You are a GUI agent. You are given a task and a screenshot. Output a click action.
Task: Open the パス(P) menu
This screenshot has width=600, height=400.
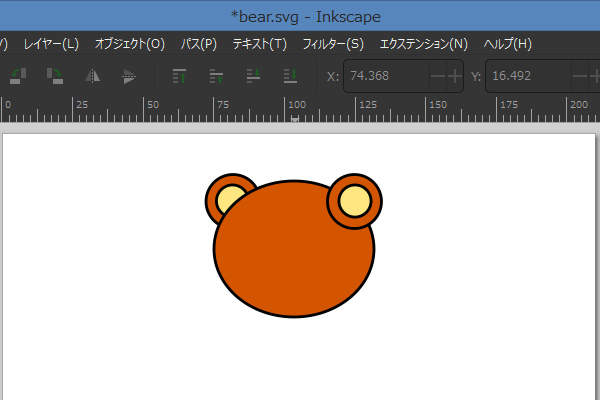[x=198, y=44]
